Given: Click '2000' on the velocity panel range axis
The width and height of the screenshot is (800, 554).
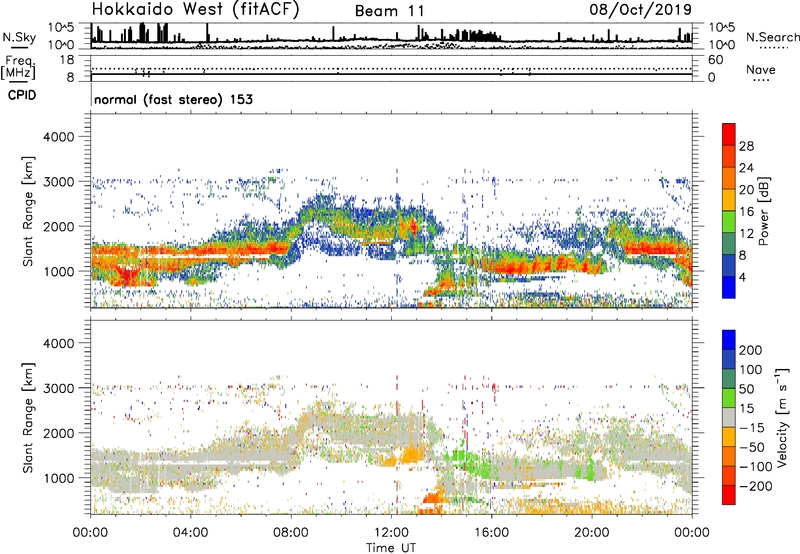Looking at the screenshot, I should click(x=58, y=433).
